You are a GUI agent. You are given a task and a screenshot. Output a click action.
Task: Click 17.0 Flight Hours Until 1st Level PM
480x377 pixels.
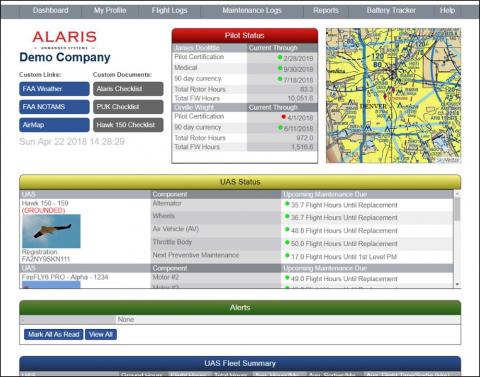pyautogui.click(x=344, y=257)
